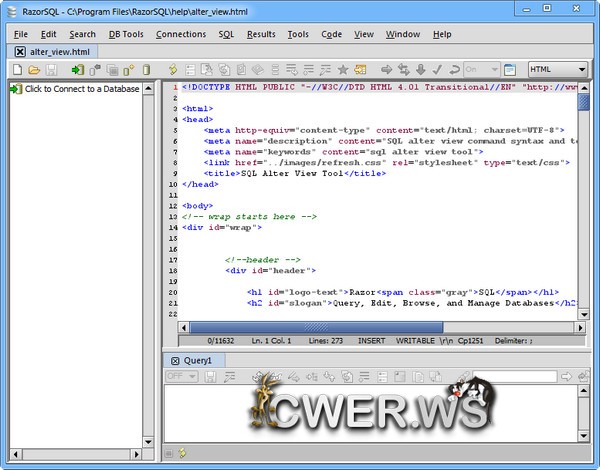Open the Window menu
Viewport: 600px width, 470px height.
403,34
